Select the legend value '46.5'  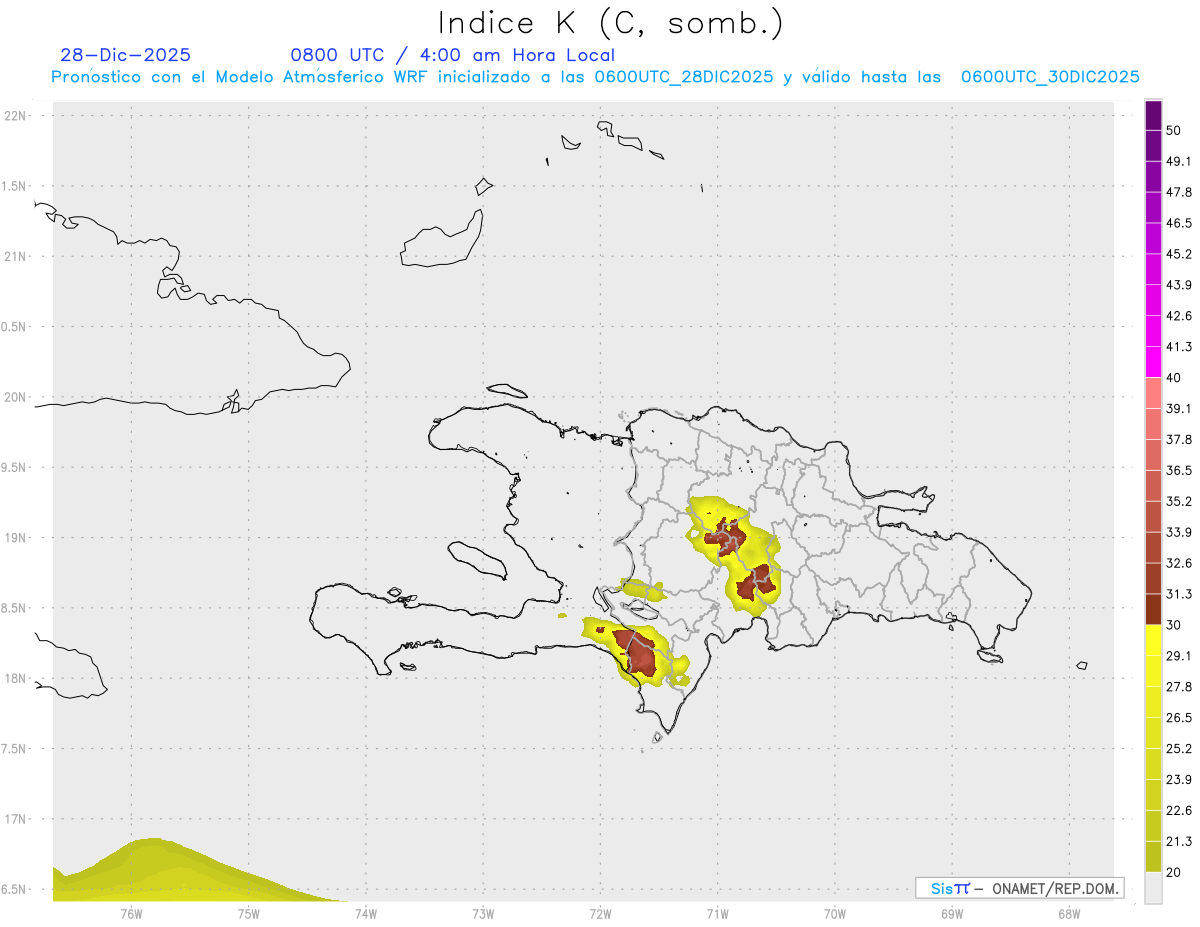(1178, 223)
